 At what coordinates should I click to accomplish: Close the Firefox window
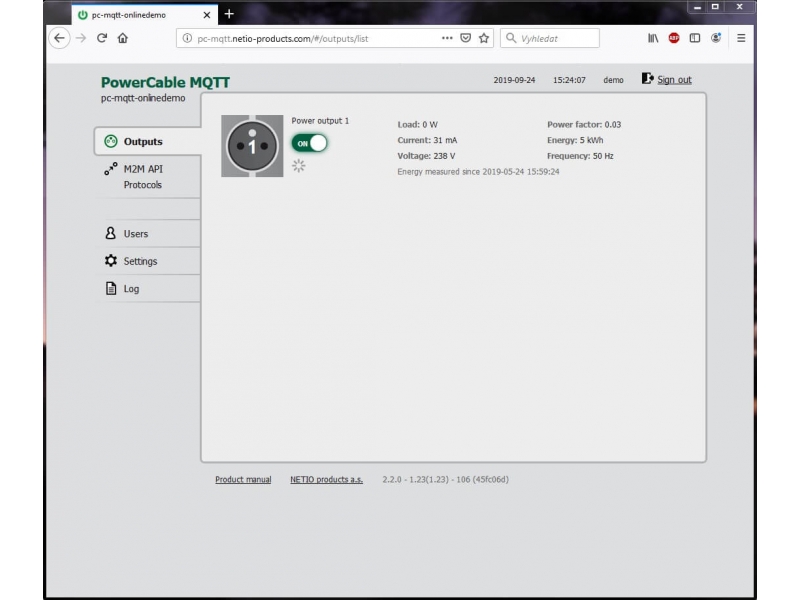coord(739,7)
